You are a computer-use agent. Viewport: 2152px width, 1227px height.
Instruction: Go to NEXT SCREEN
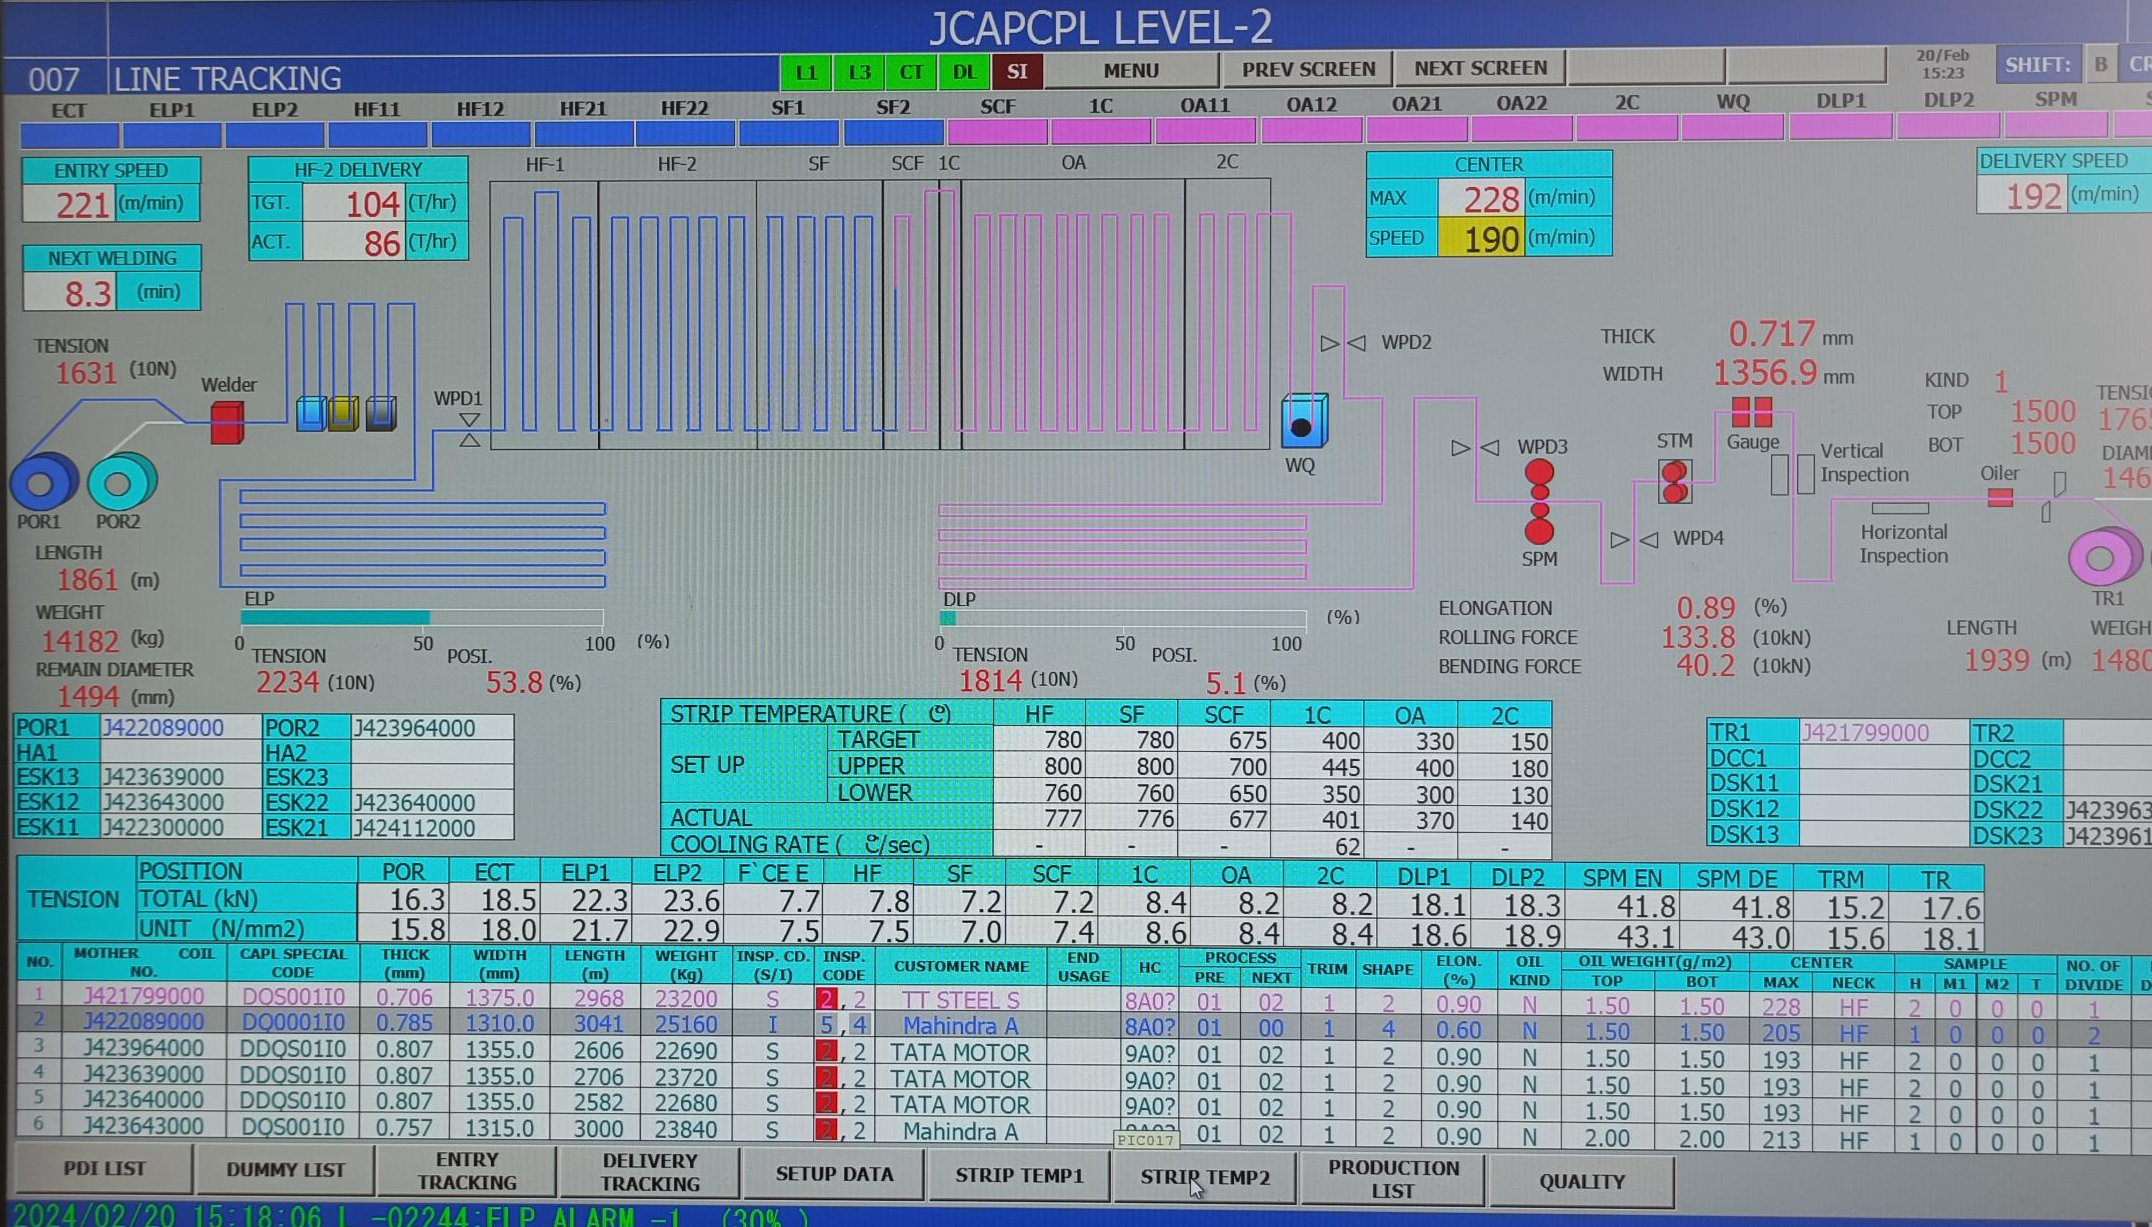1480,68
